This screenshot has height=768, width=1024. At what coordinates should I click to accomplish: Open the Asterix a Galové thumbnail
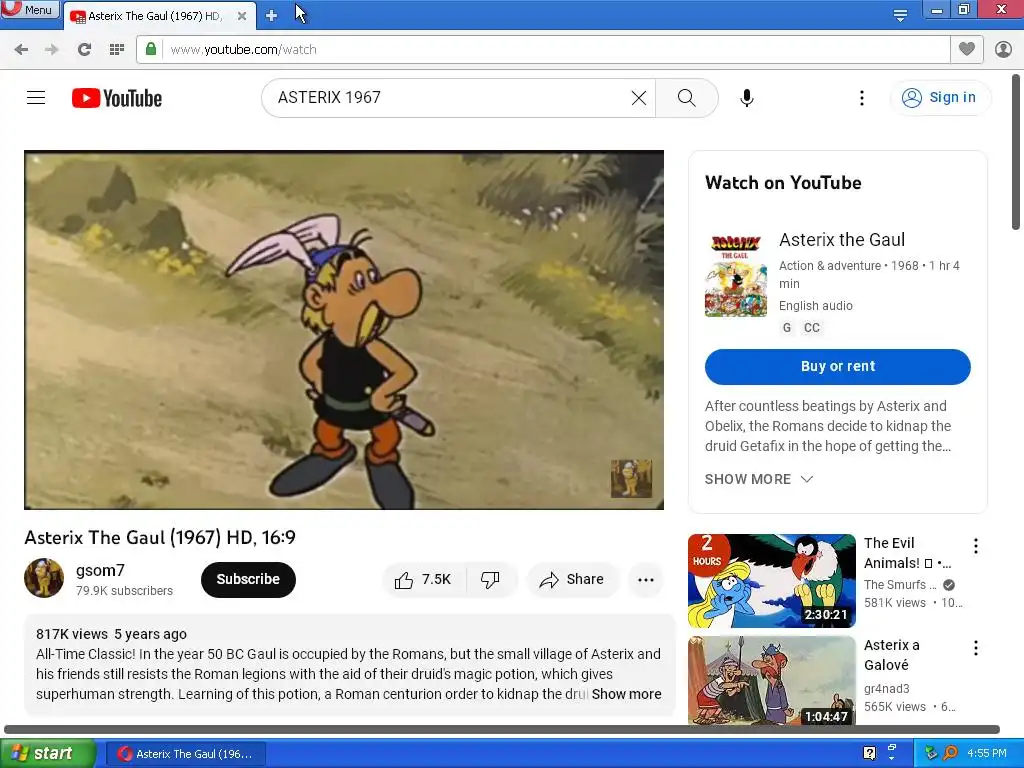(x=772, y=680)
